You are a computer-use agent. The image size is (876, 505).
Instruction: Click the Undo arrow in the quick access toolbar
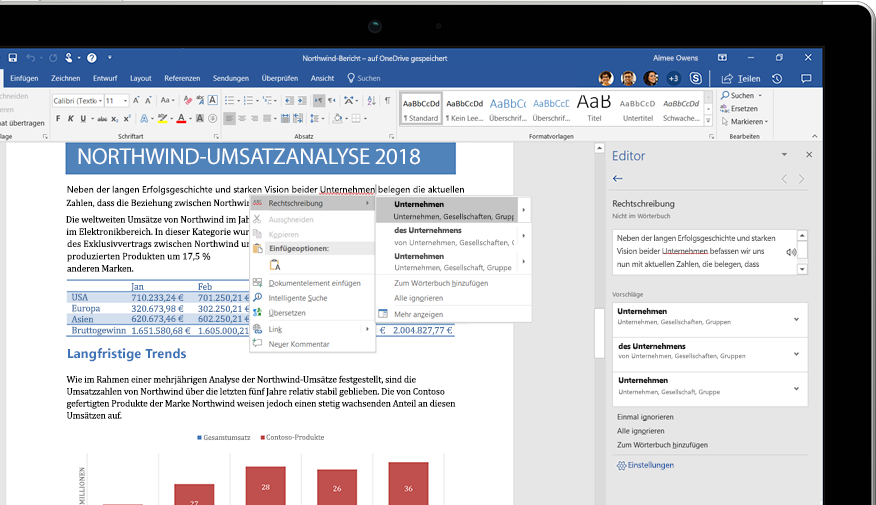[x=31, y=58]
